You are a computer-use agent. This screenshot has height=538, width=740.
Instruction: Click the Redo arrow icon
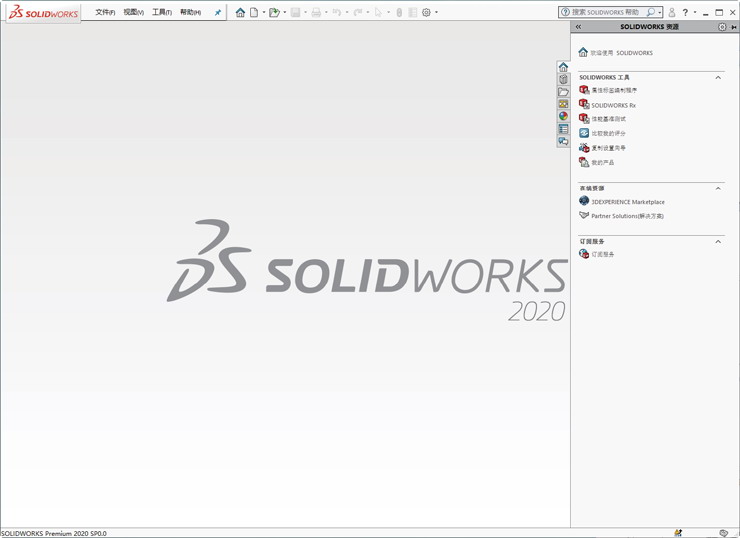(x=358, y=13)
